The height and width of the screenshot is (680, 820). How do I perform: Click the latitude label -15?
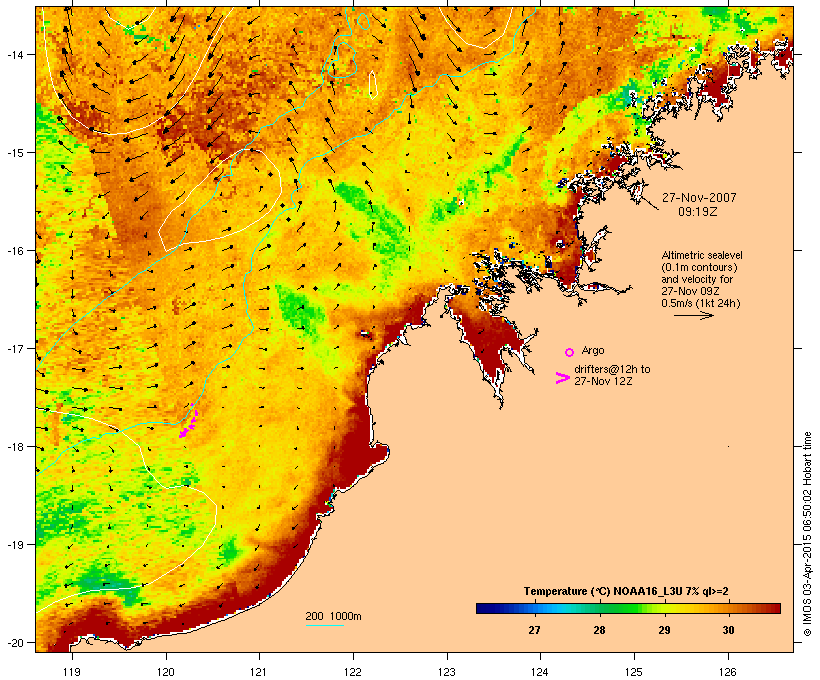click(x=14, y=153)
